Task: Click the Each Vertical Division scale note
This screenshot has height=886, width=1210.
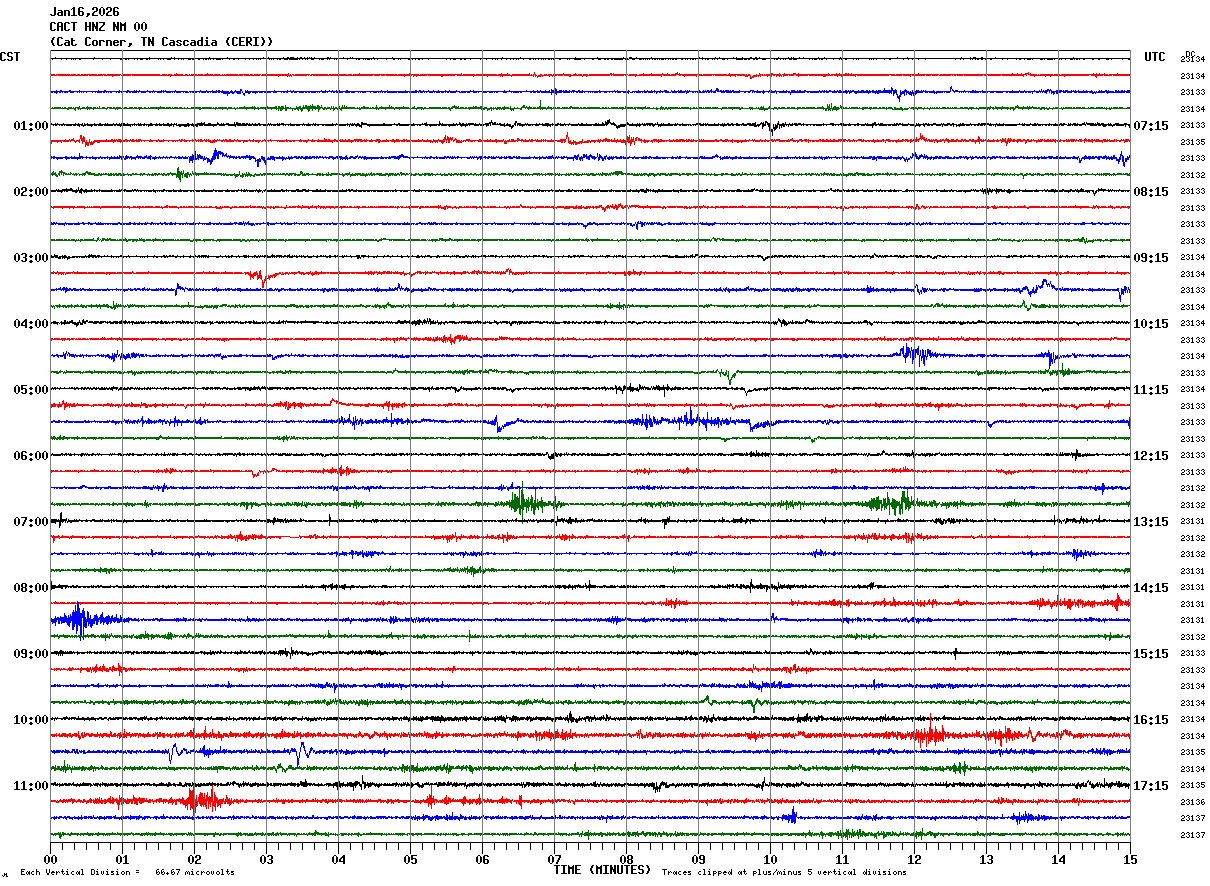Action: 128,873
